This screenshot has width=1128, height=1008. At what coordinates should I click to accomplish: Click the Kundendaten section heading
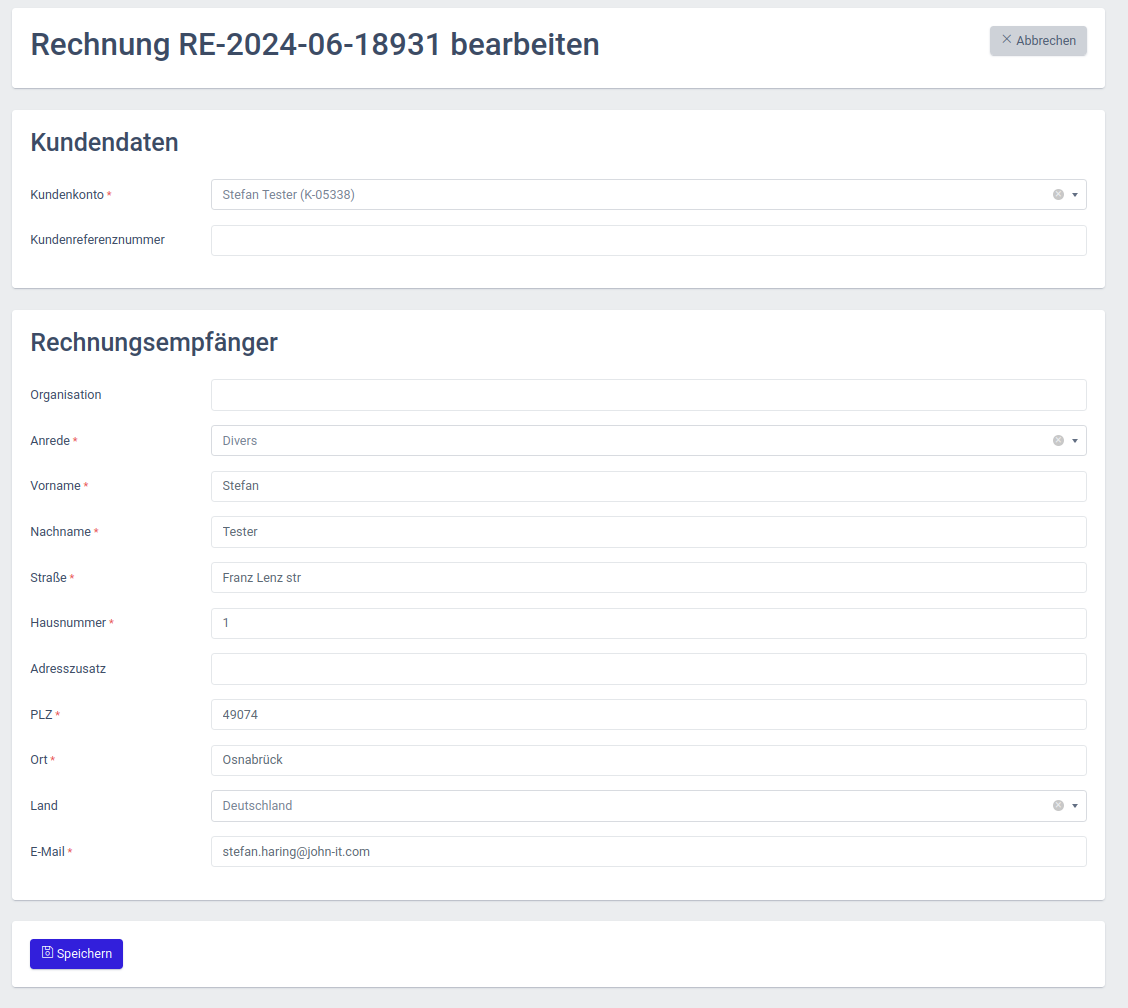pyautogui.click(x=104, y=142)
